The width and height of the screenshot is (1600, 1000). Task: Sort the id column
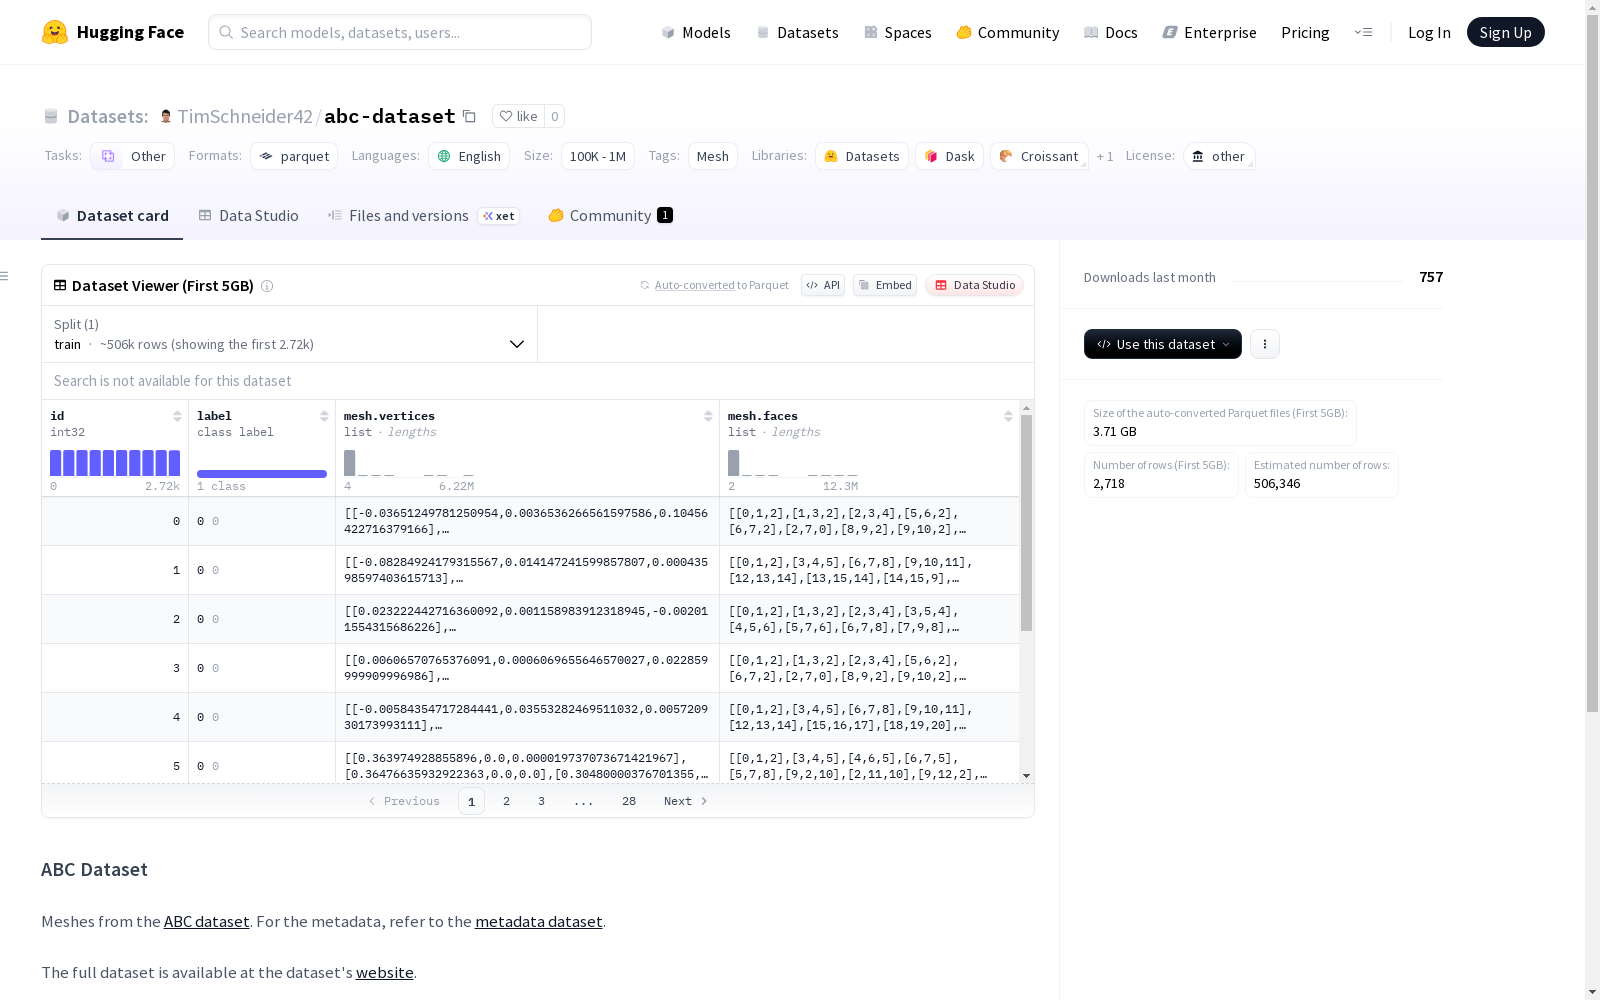(x=177, y=416)
